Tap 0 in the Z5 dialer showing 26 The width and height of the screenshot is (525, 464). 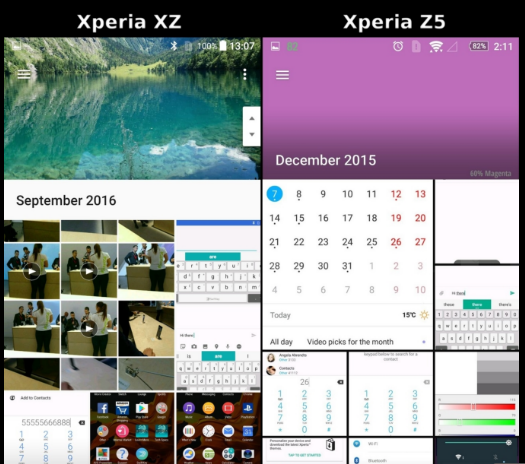pos(304,429)
